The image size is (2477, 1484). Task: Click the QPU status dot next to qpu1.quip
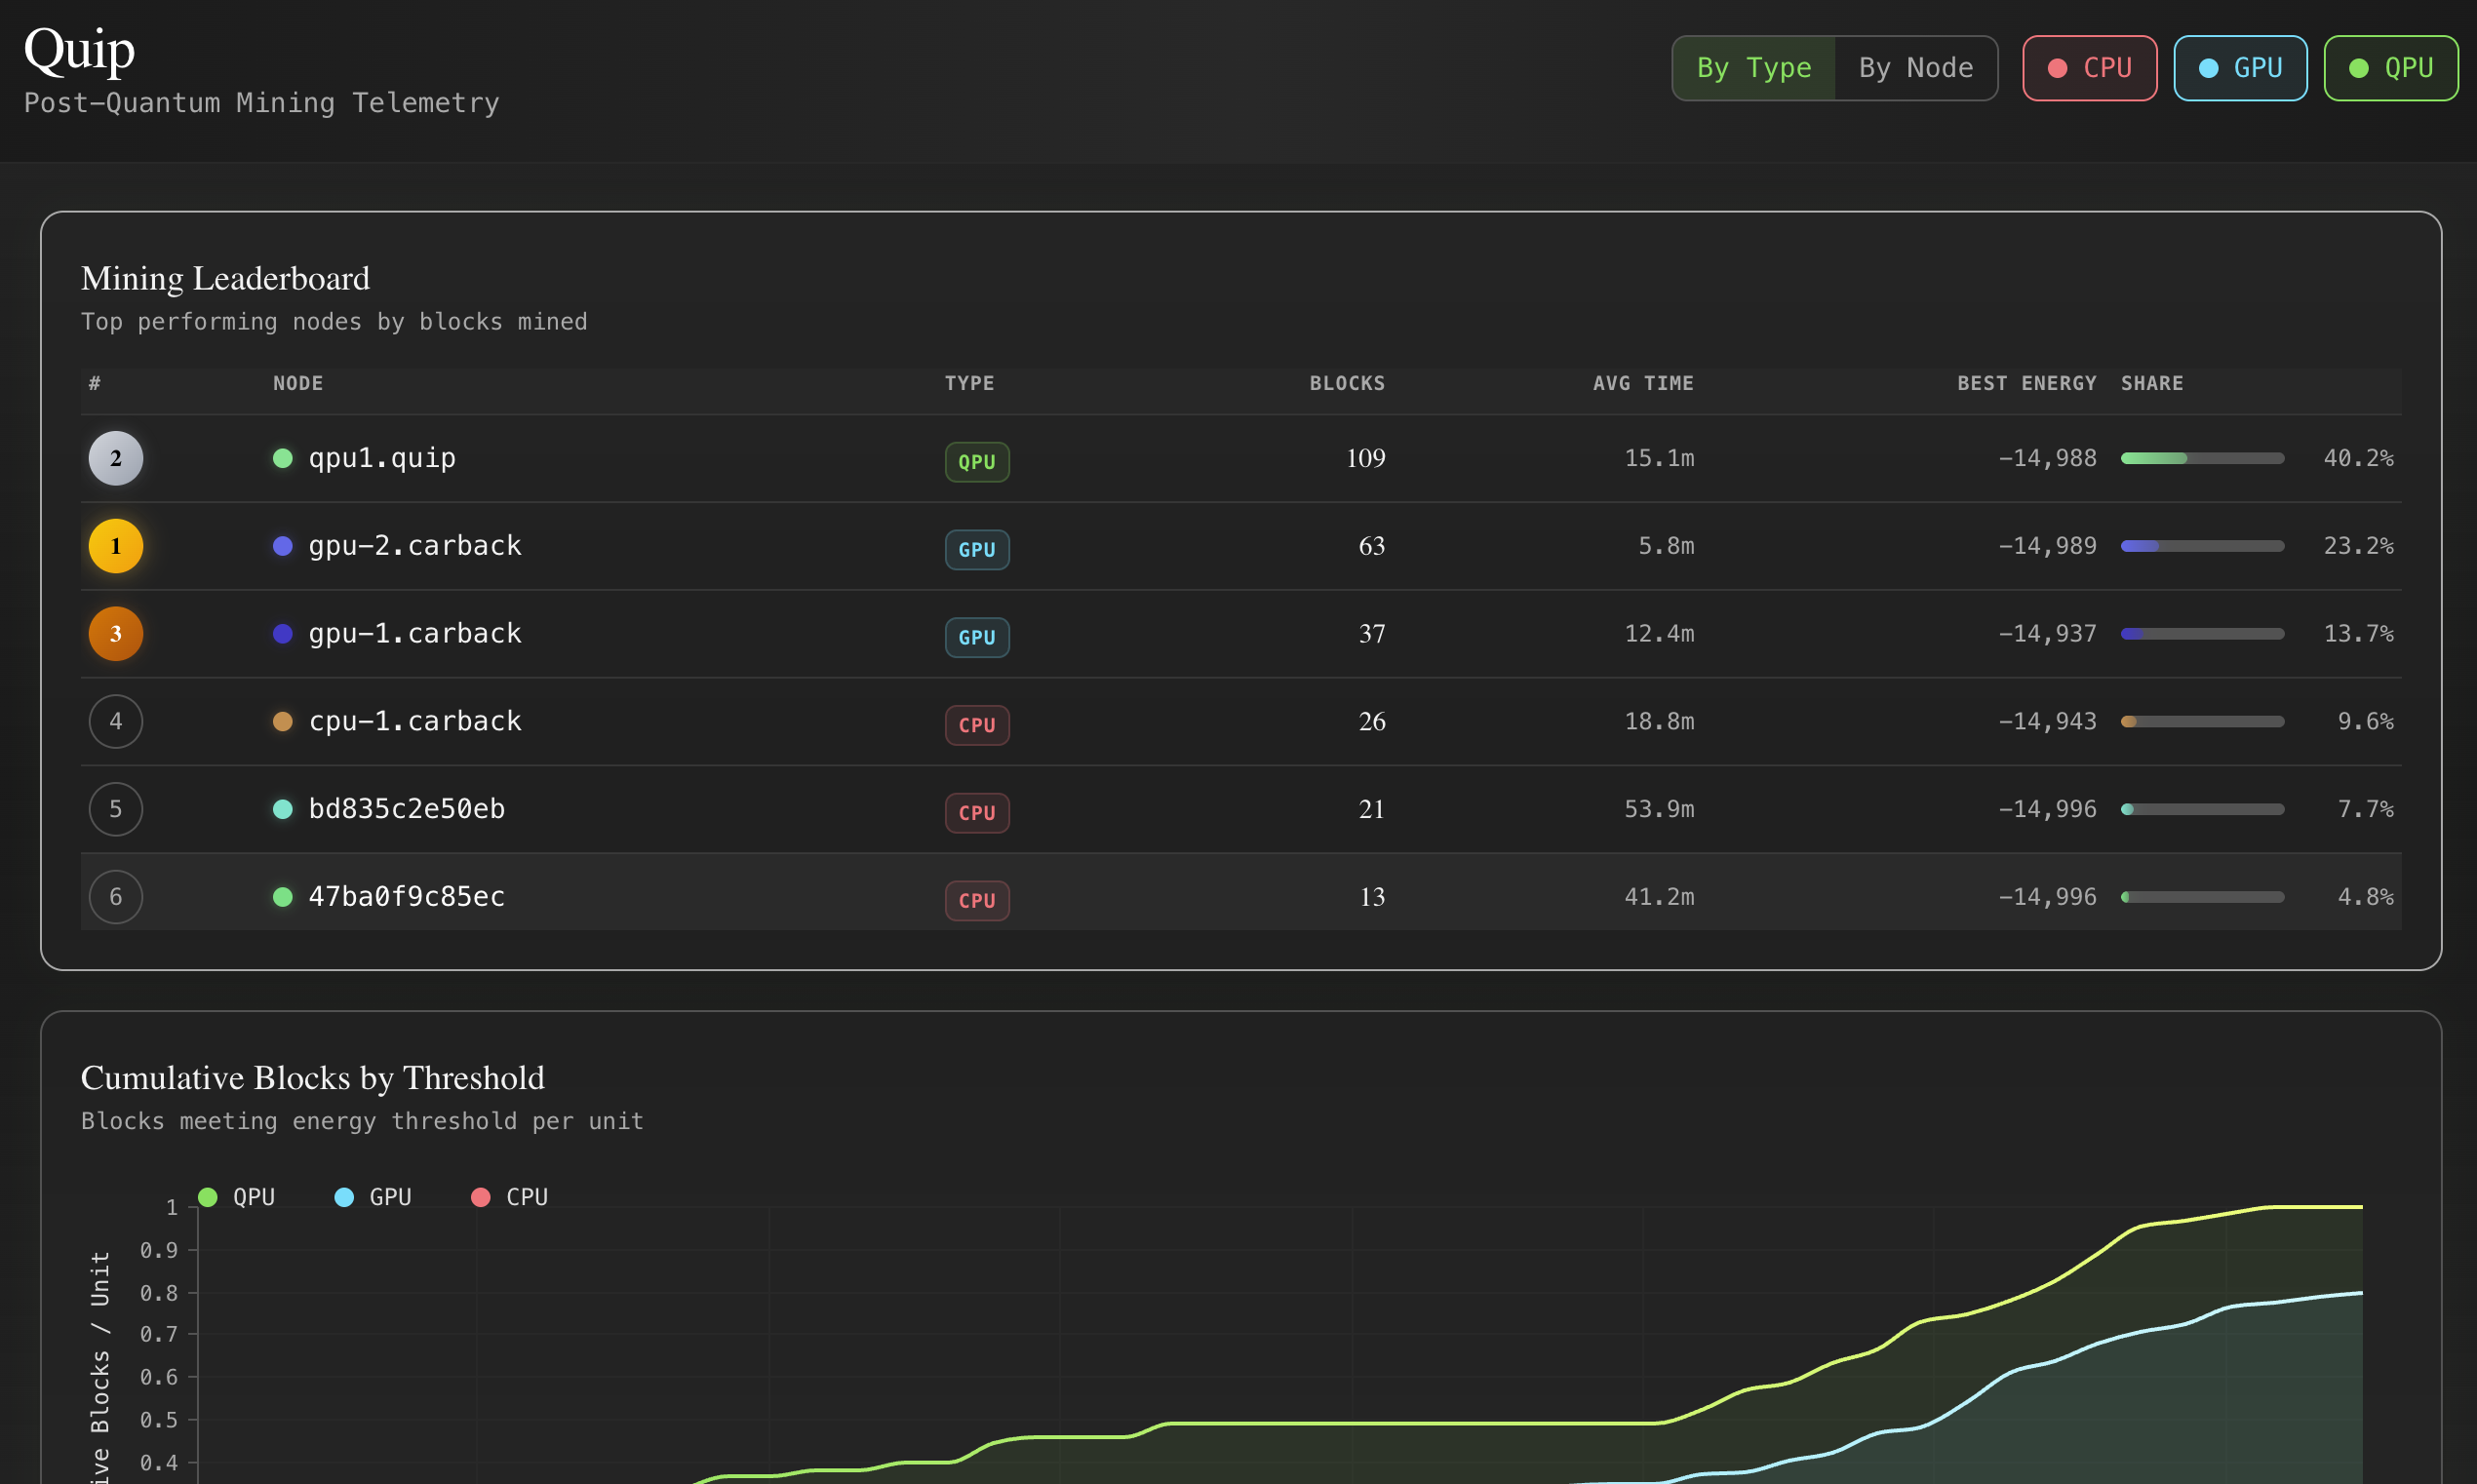coord(283,458)
